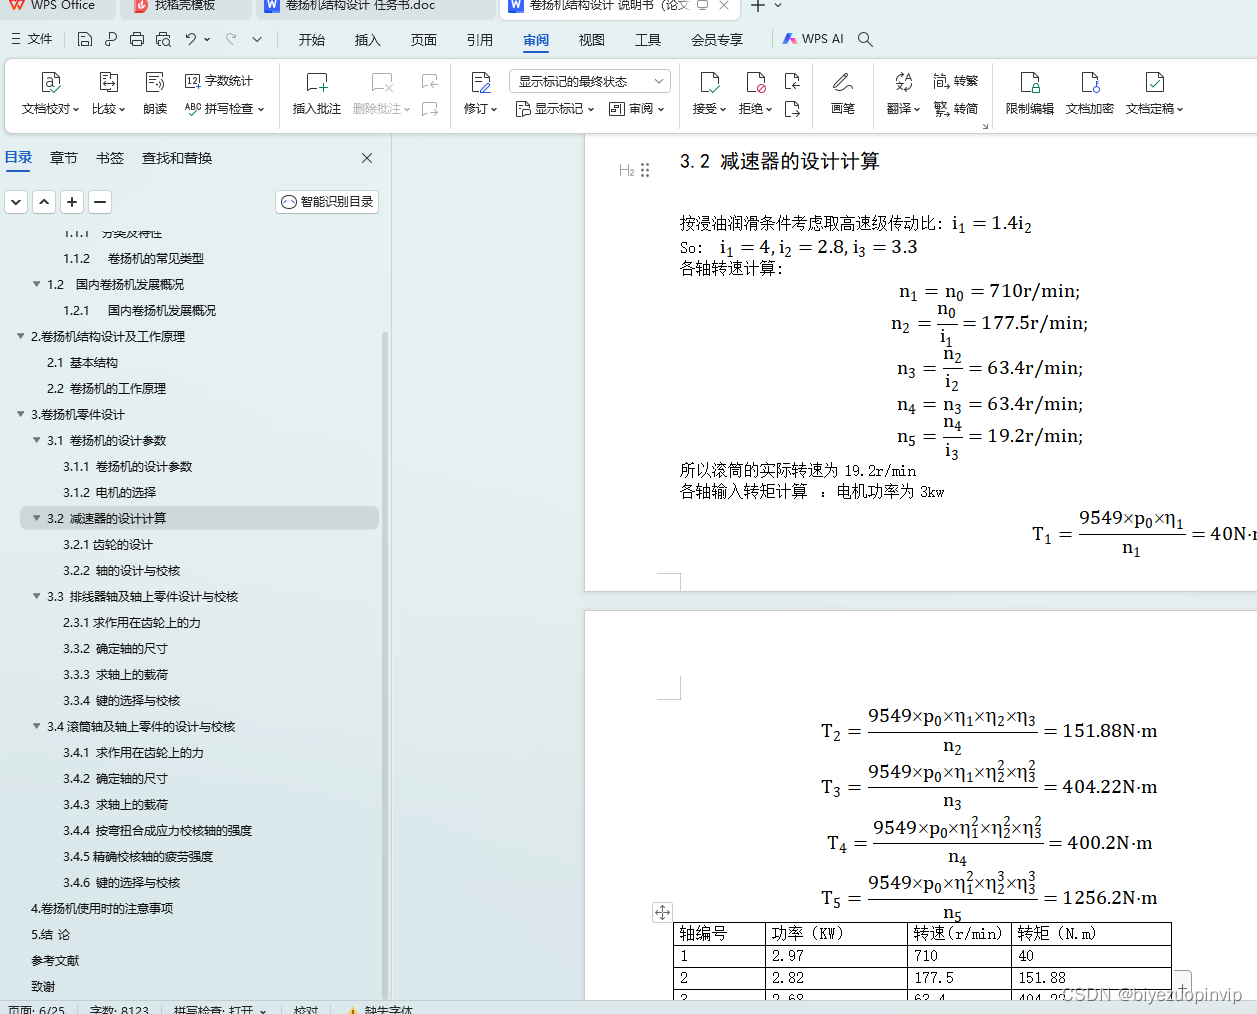Screen dimensions: 1257x1014
Task: Click the 翻译 translate icon
Action: pos(903,93)
